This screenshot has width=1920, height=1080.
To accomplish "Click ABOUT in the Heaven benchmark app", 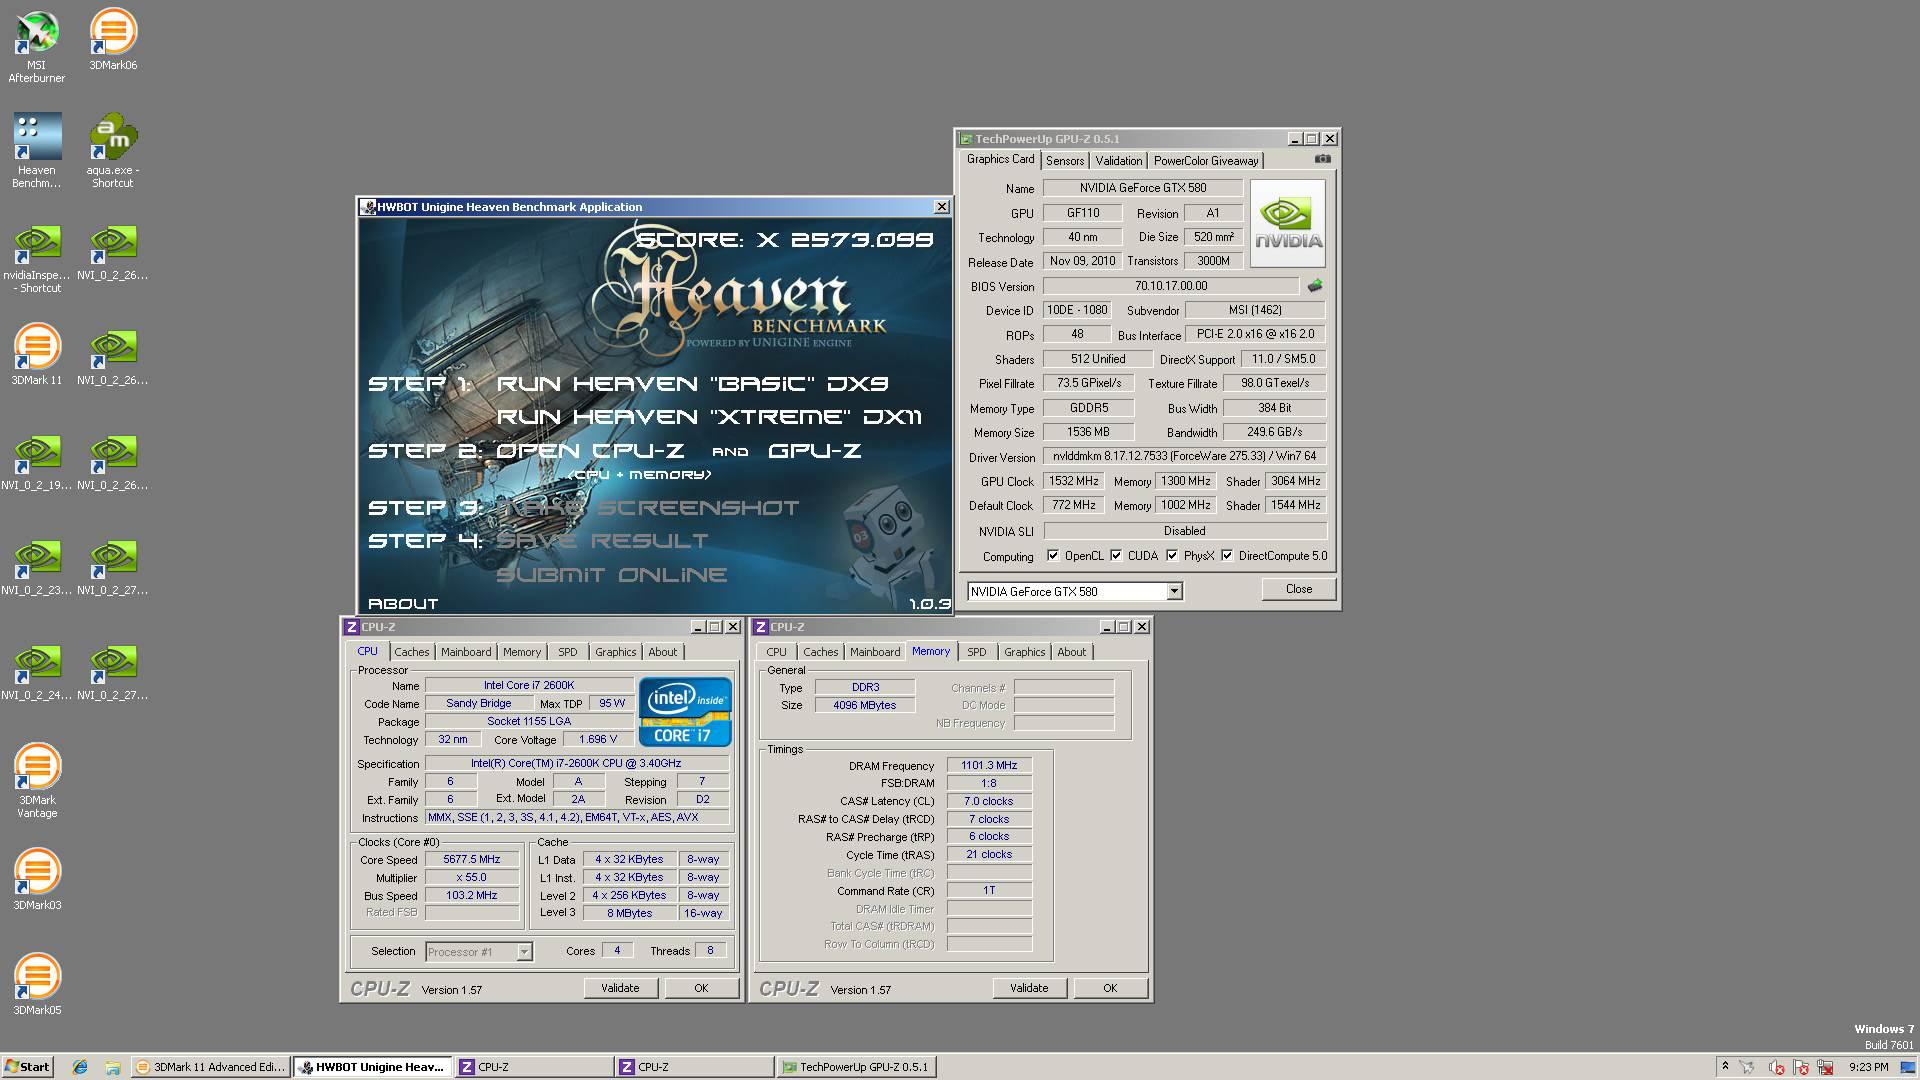I will [x=403, y=604].
